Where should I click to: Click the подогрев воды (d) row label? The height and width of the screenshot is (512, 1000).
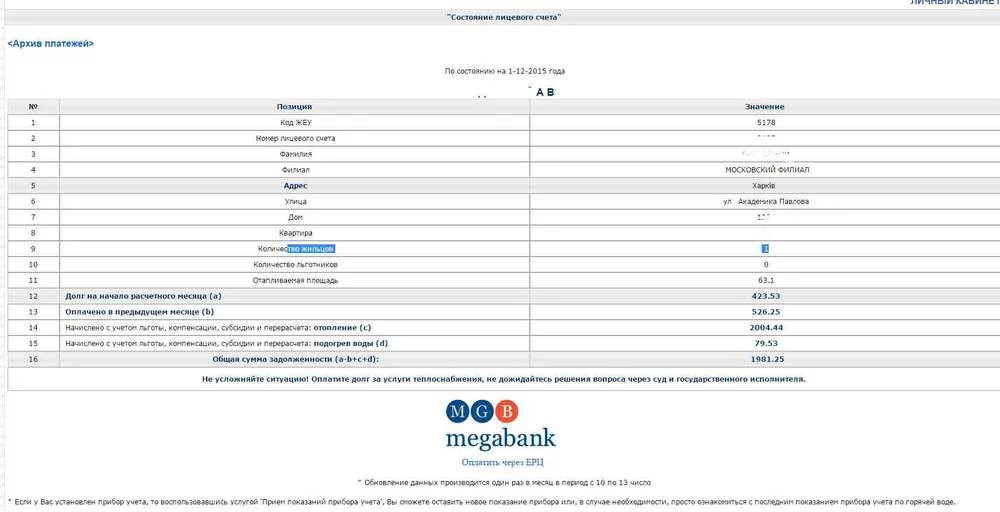226,344
